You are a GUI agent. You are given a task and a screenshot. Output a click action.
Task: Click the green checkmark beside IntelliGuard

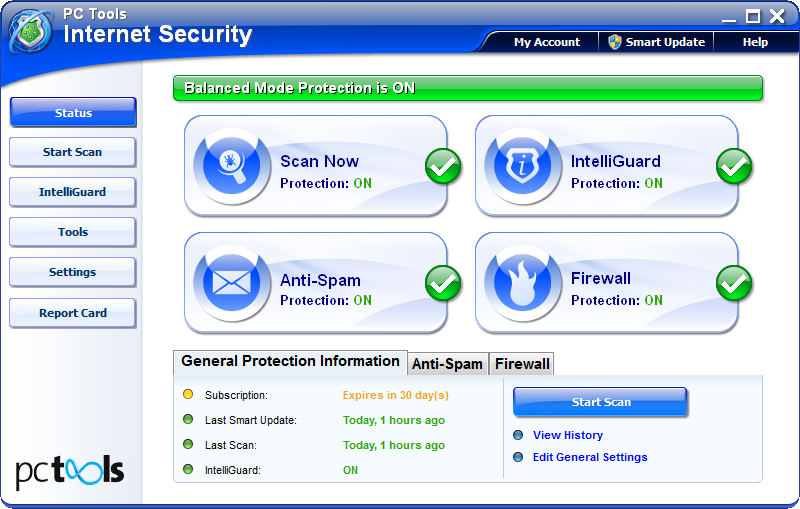click(734, 167)
